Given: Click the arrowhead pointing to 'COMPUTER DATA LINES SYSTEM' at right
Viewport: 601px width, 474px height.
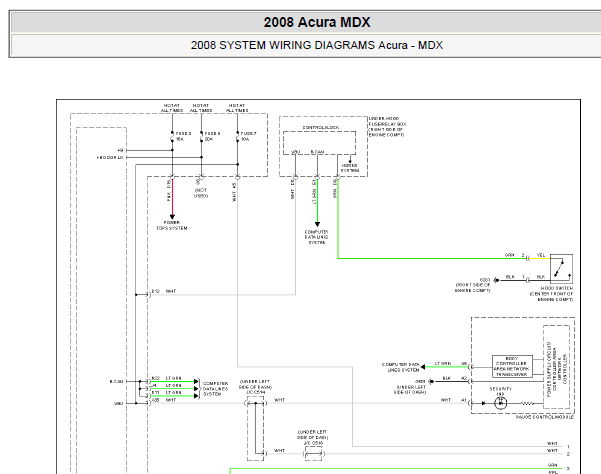Looking at the screenshot, I should click(x=423, y=367).
